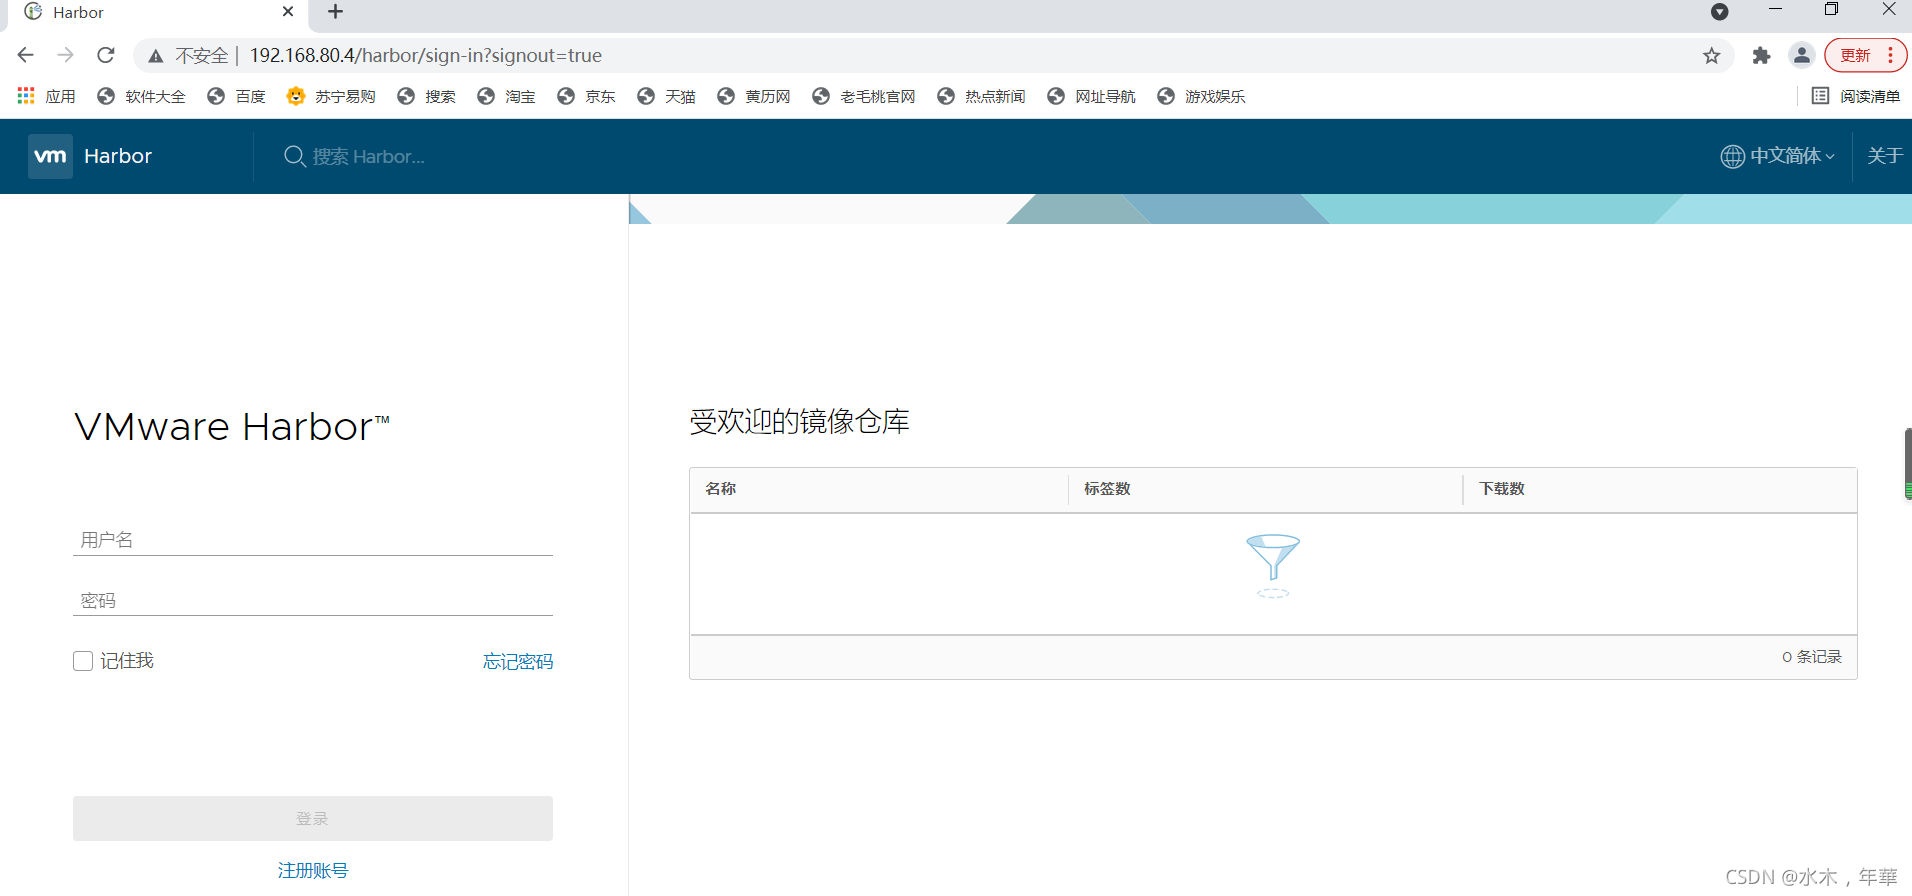The height and width of the screenshot is (896, 1912).
Task: Click the 不安全 security warning icon
Action: pos(156,56)
